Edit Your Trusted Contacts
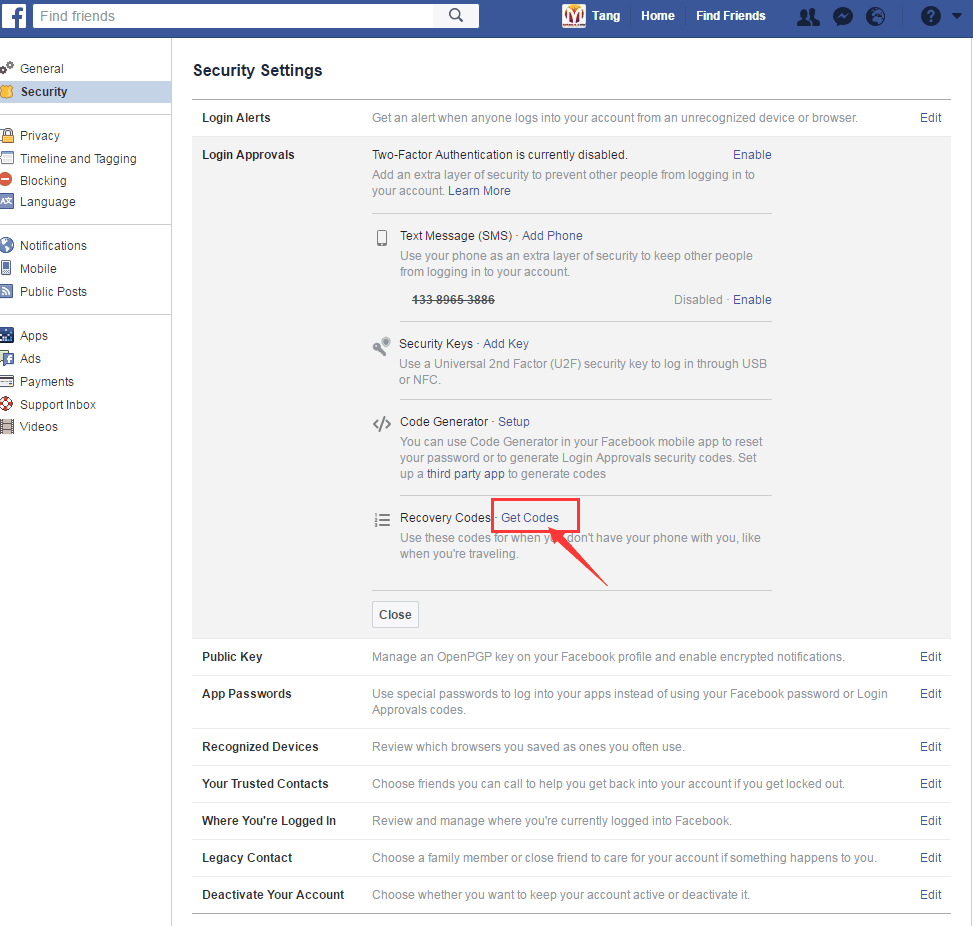The height and width of the screenshot is (926, 973). tap(930, 784)
